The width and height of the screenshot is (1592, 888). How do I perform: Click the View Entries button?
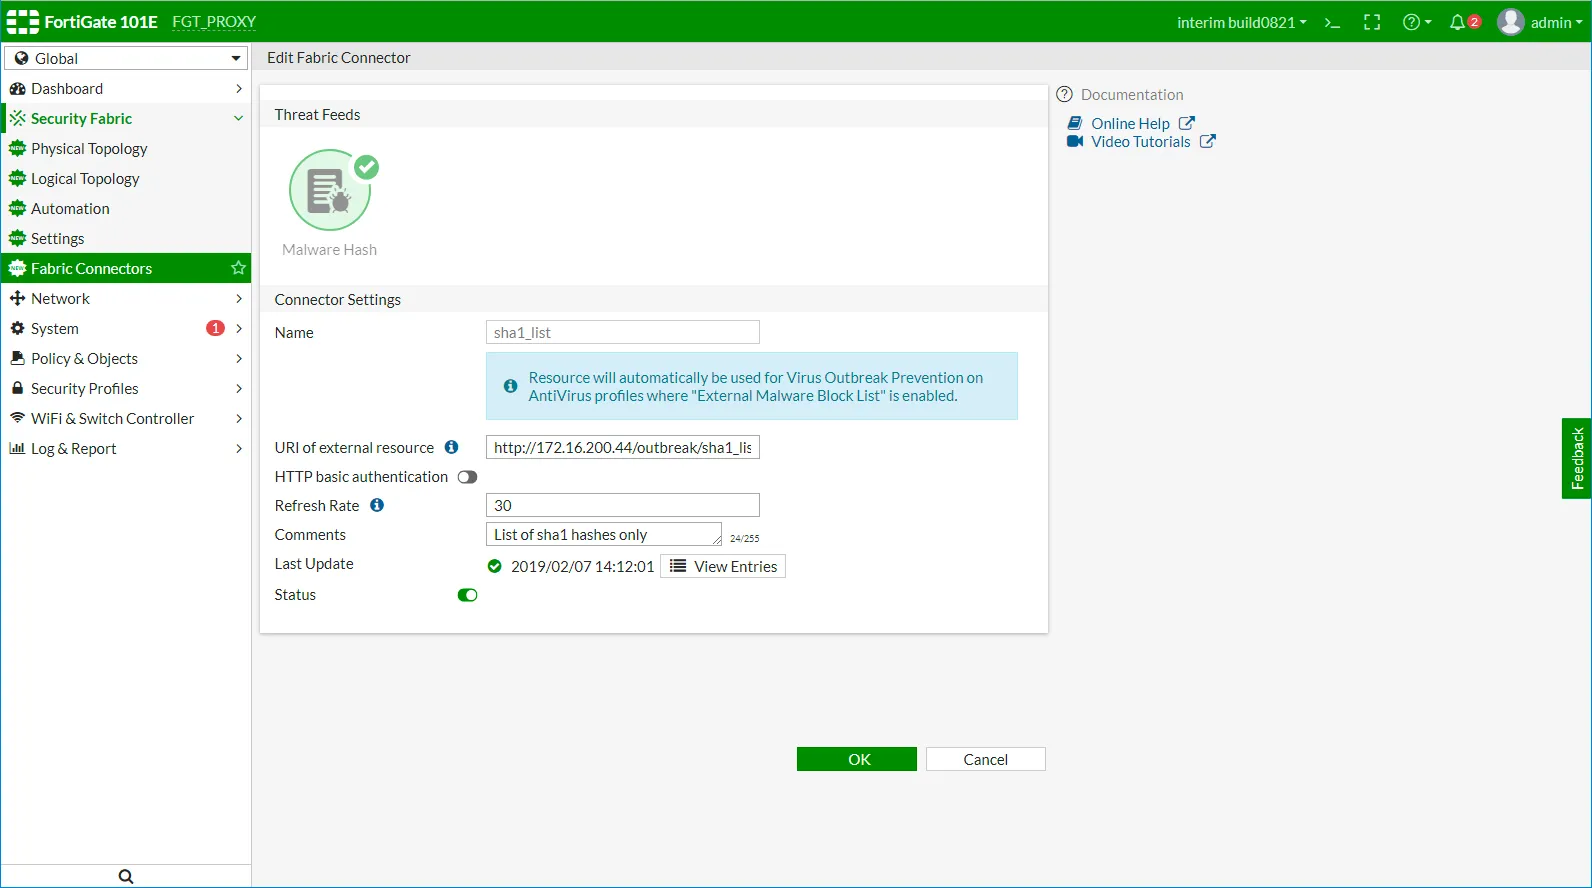[x=723, y=566]
